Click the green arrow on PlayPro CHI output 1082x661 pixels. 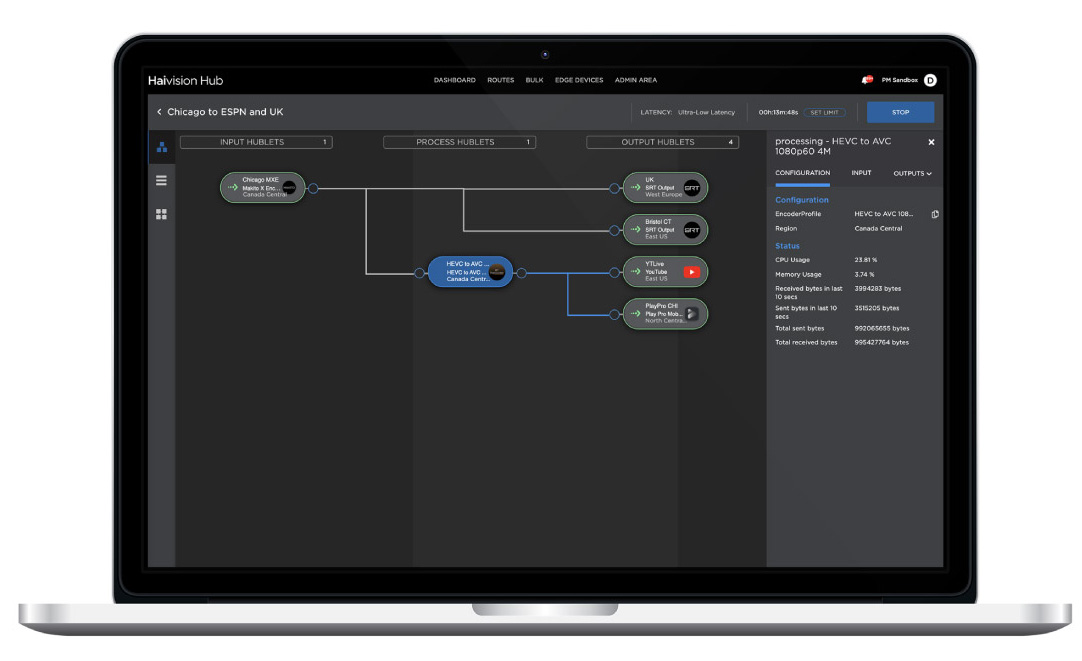coord(636,313)
